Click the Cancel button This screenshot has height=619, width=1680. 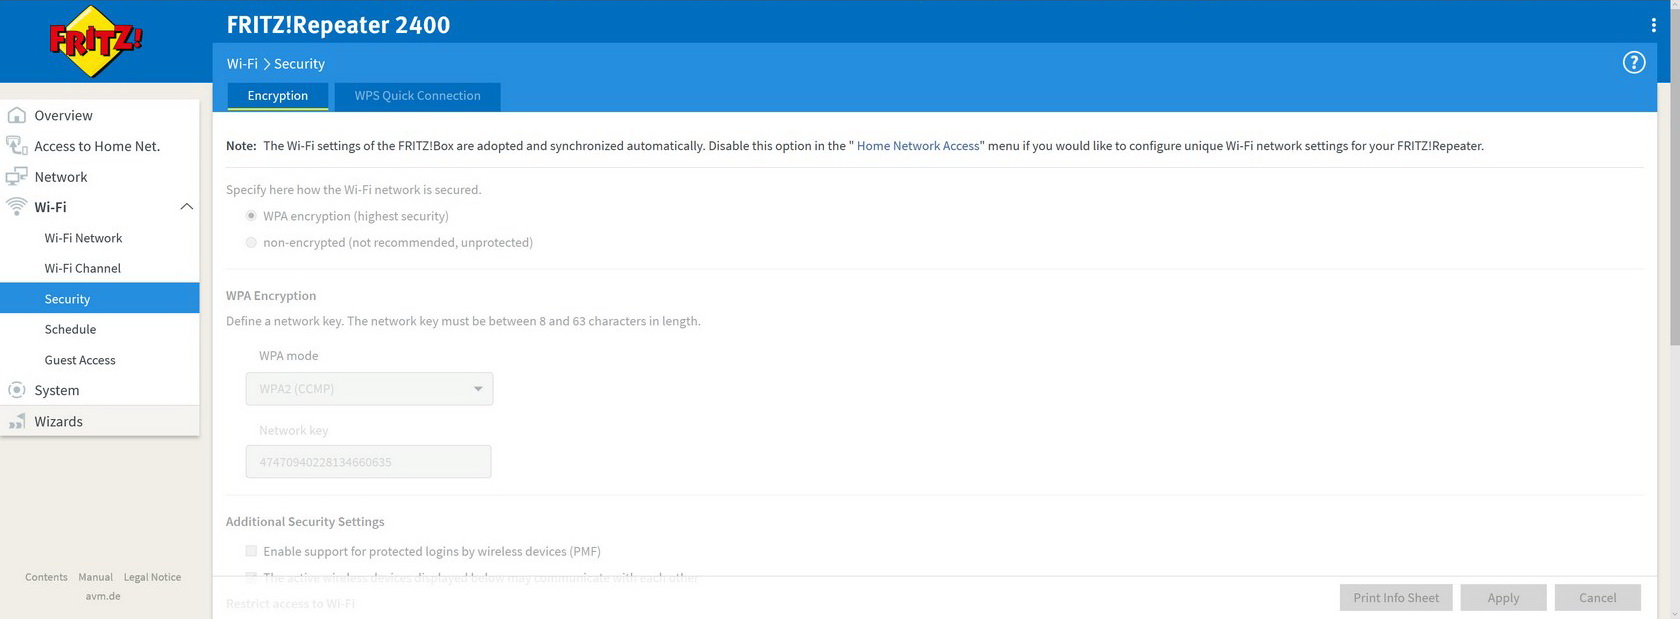point(1597,598)
